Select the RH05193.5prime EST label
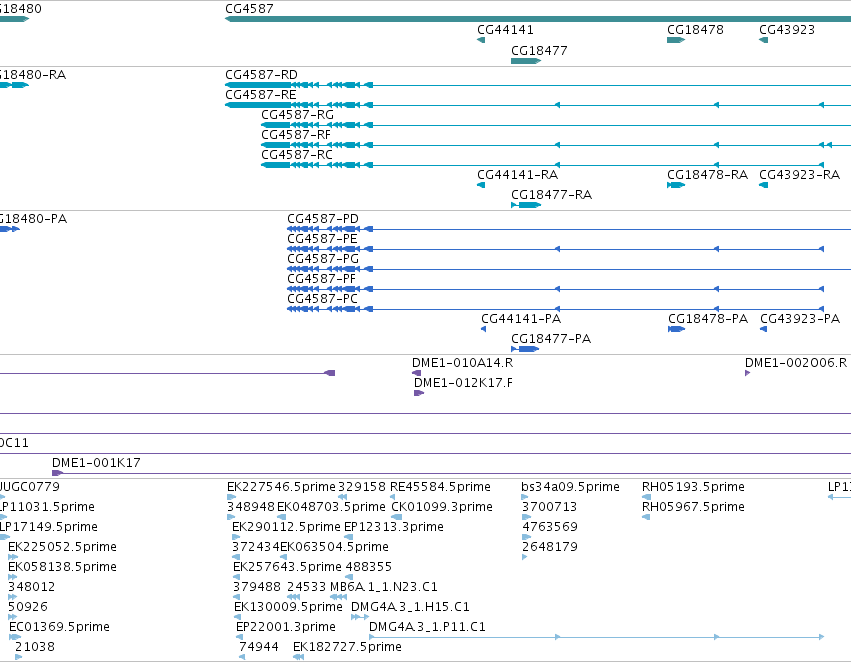This screenshot has height=662, width=851. point(693,487)
